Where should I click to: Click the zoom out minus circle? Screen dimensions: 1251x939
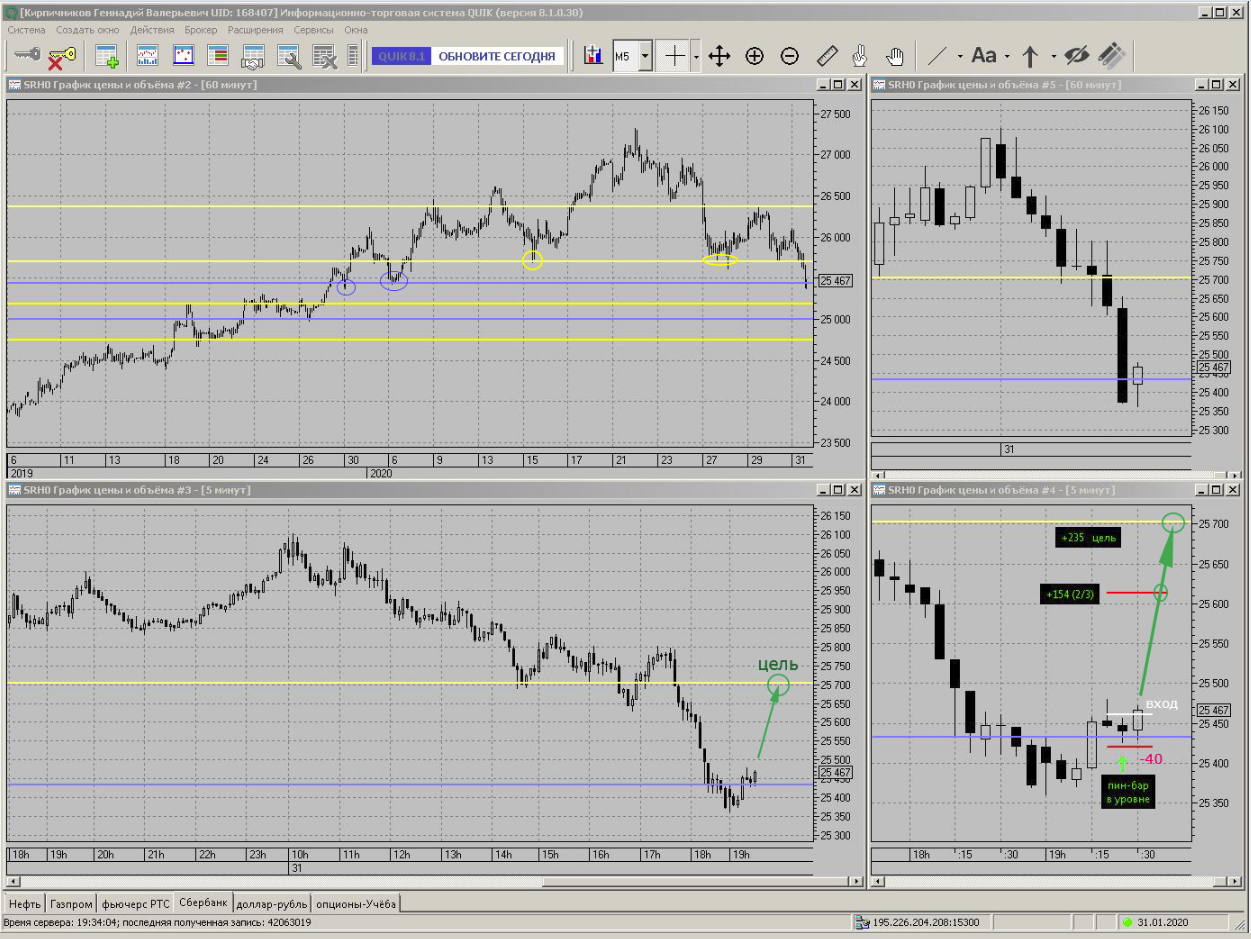click(x=790, y=56)
